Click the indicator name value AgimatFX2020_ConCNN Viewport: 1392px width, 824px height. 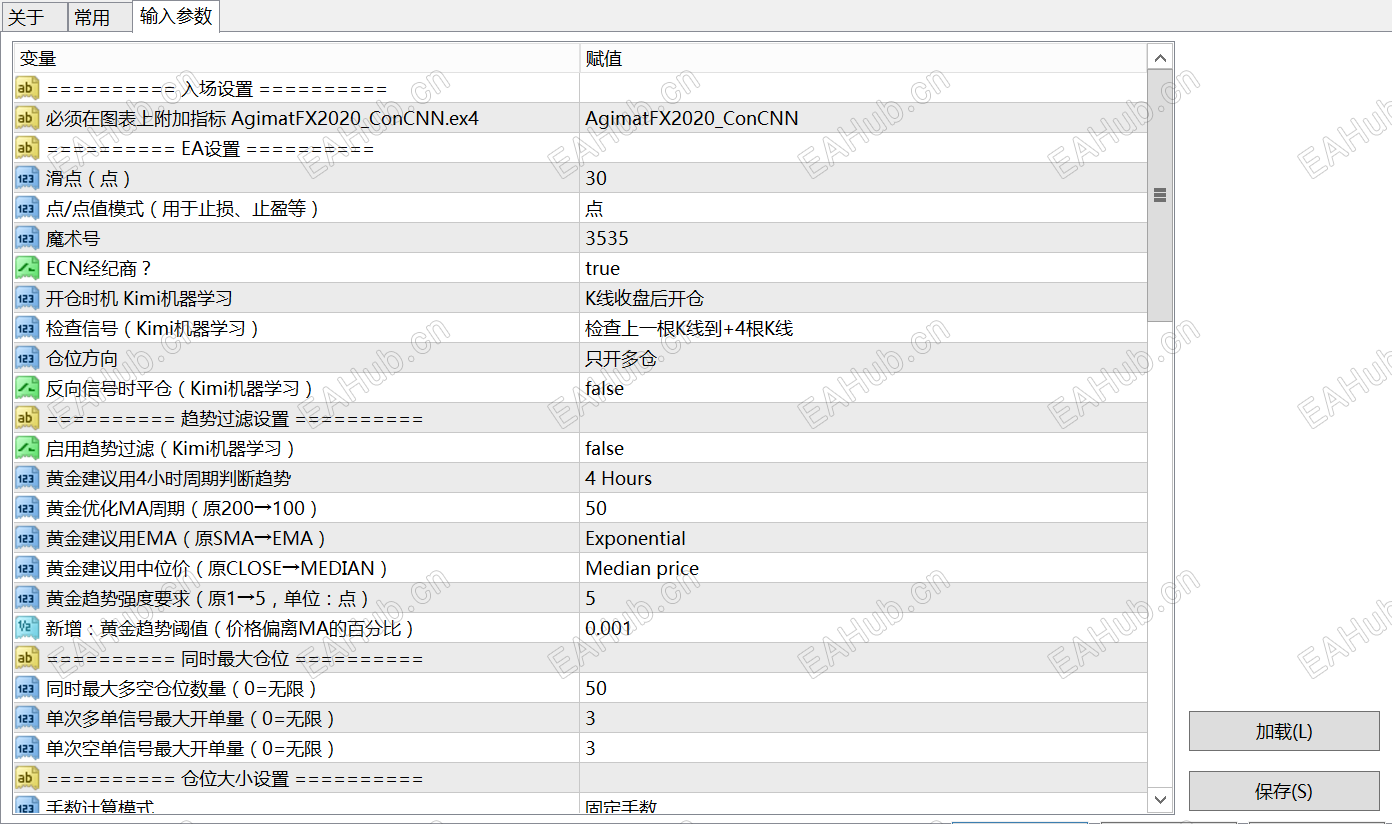(692, 118)
